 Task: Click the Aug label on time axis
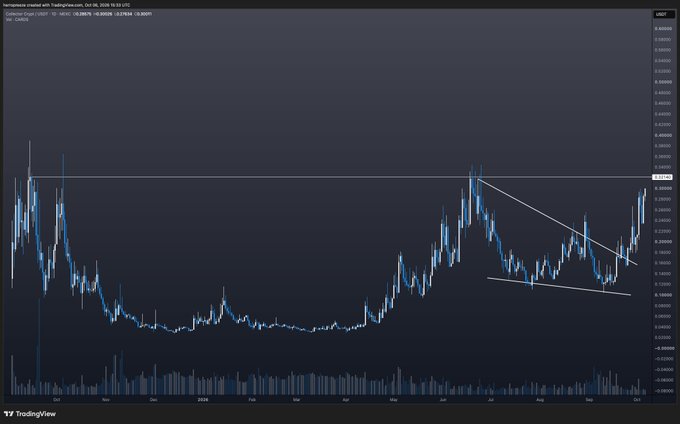[x=540, y=399]
